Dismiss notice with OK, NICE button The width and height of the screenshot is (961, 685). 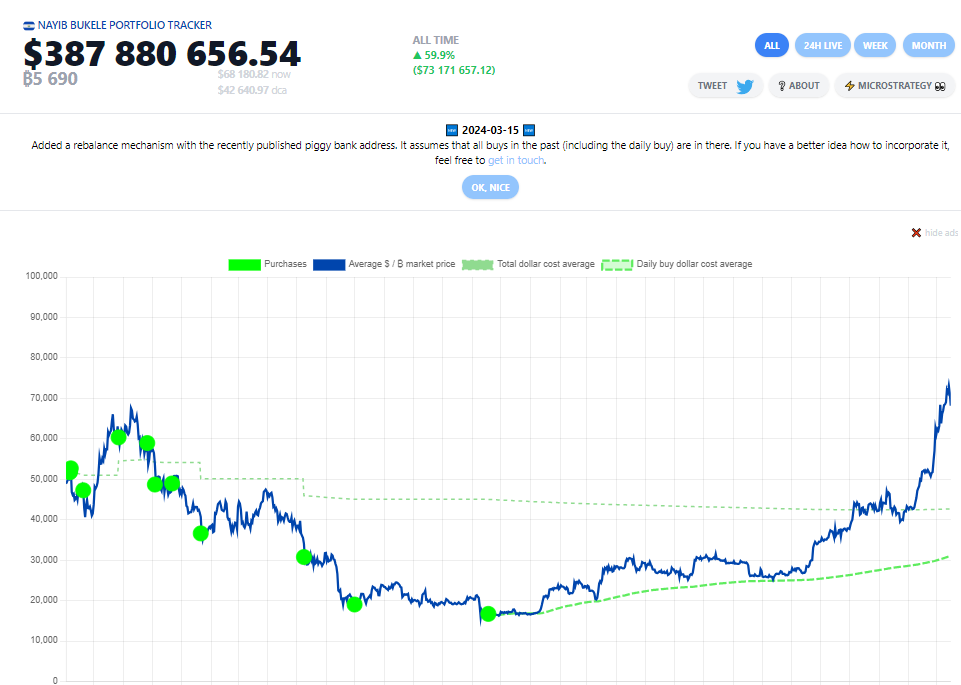[490, 187]
